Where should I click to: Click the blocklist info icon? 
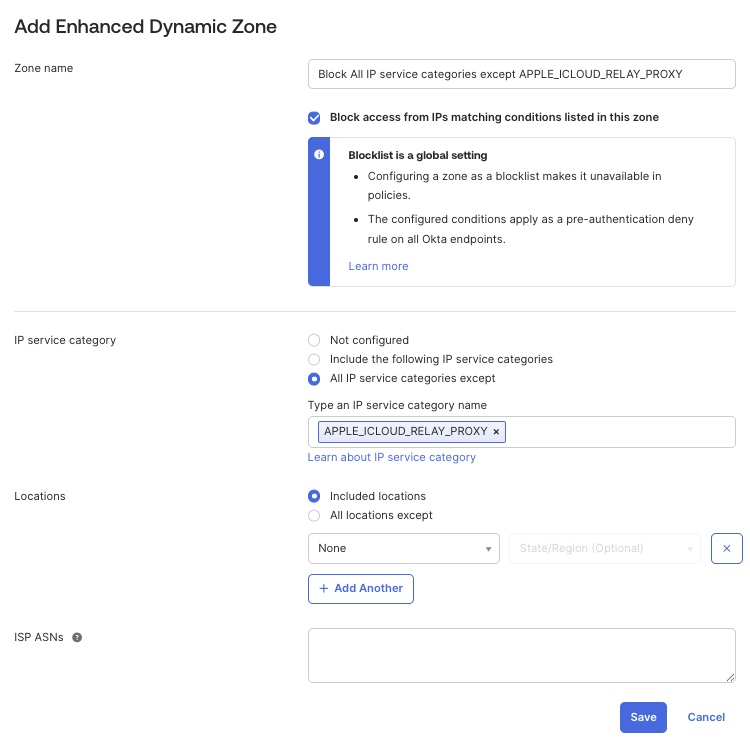tap(319, 155)
